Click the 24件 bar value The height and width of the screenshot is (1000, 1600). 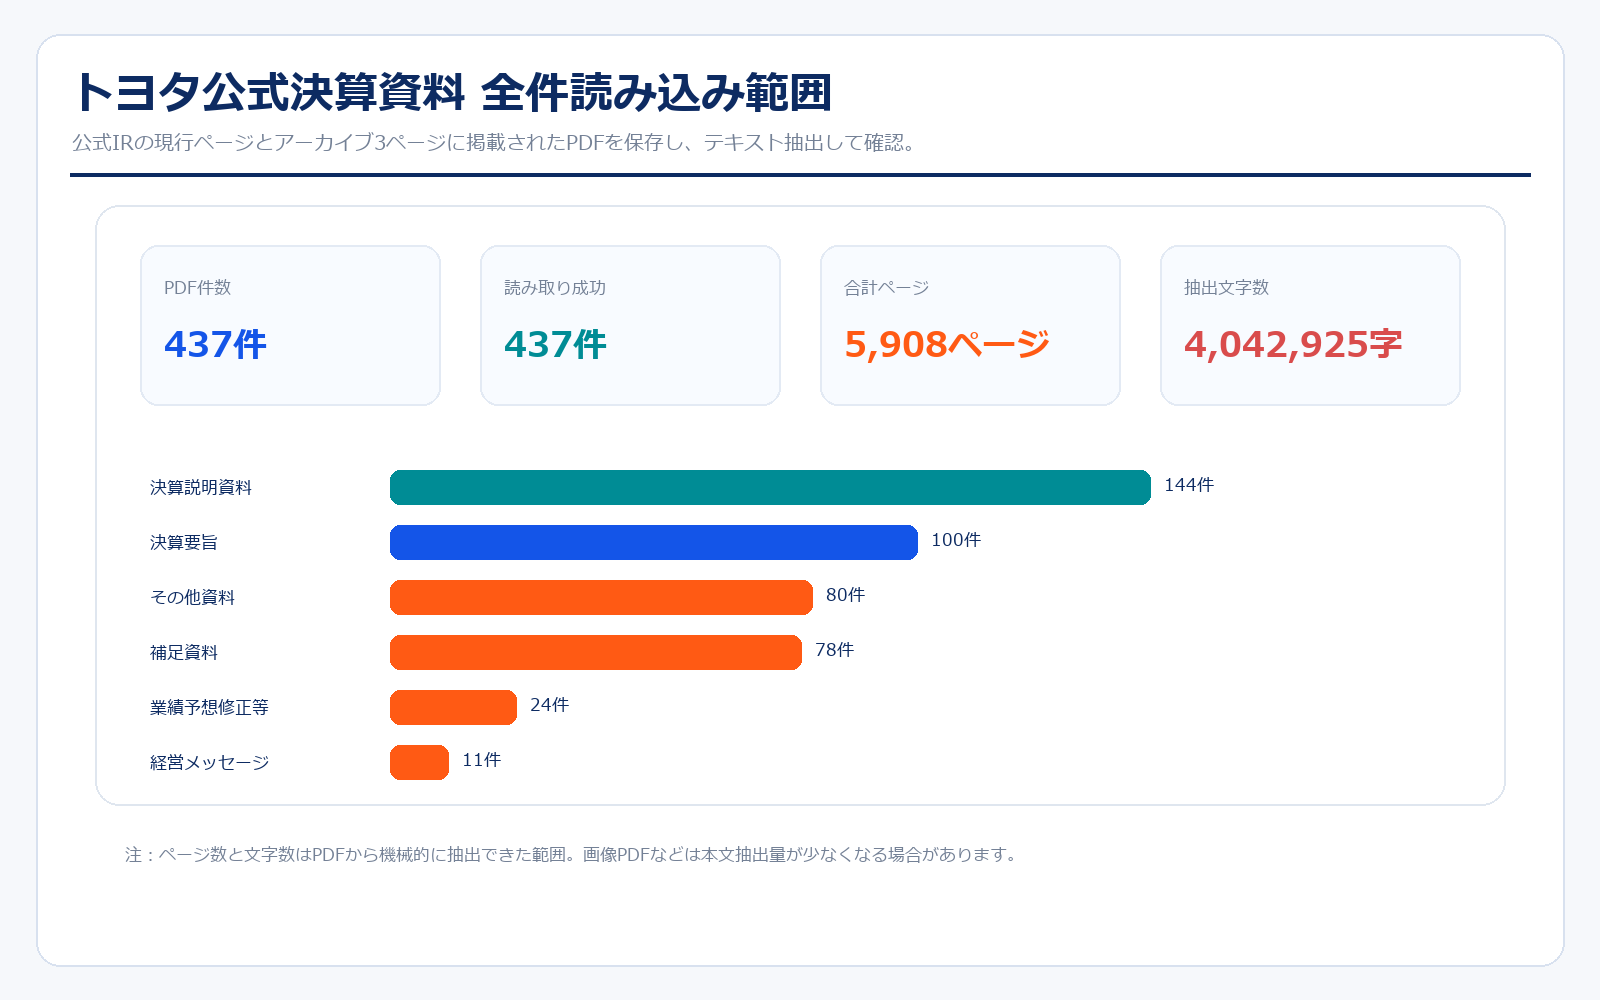pyautogui.click(x=549, y=705)
